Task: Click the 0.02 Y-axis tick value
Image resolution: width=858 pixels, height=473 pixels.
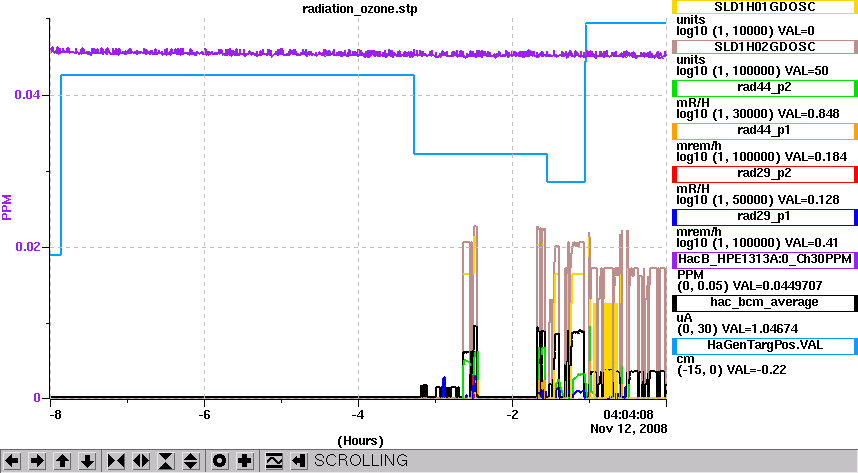Action: point(27,246)
